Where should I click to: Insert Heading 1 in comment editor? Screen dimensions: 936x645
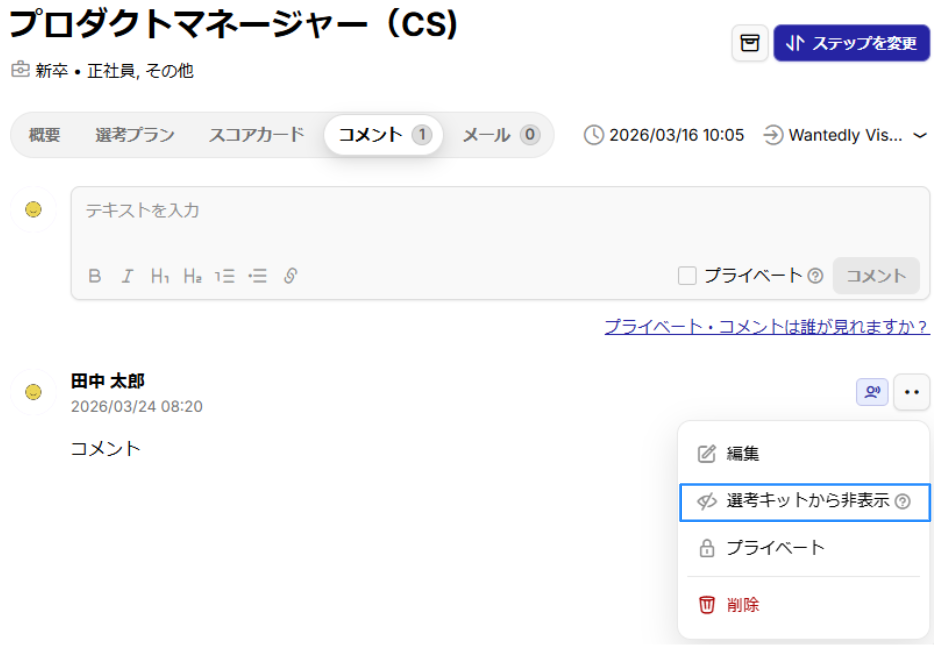(x=160, y=276)
